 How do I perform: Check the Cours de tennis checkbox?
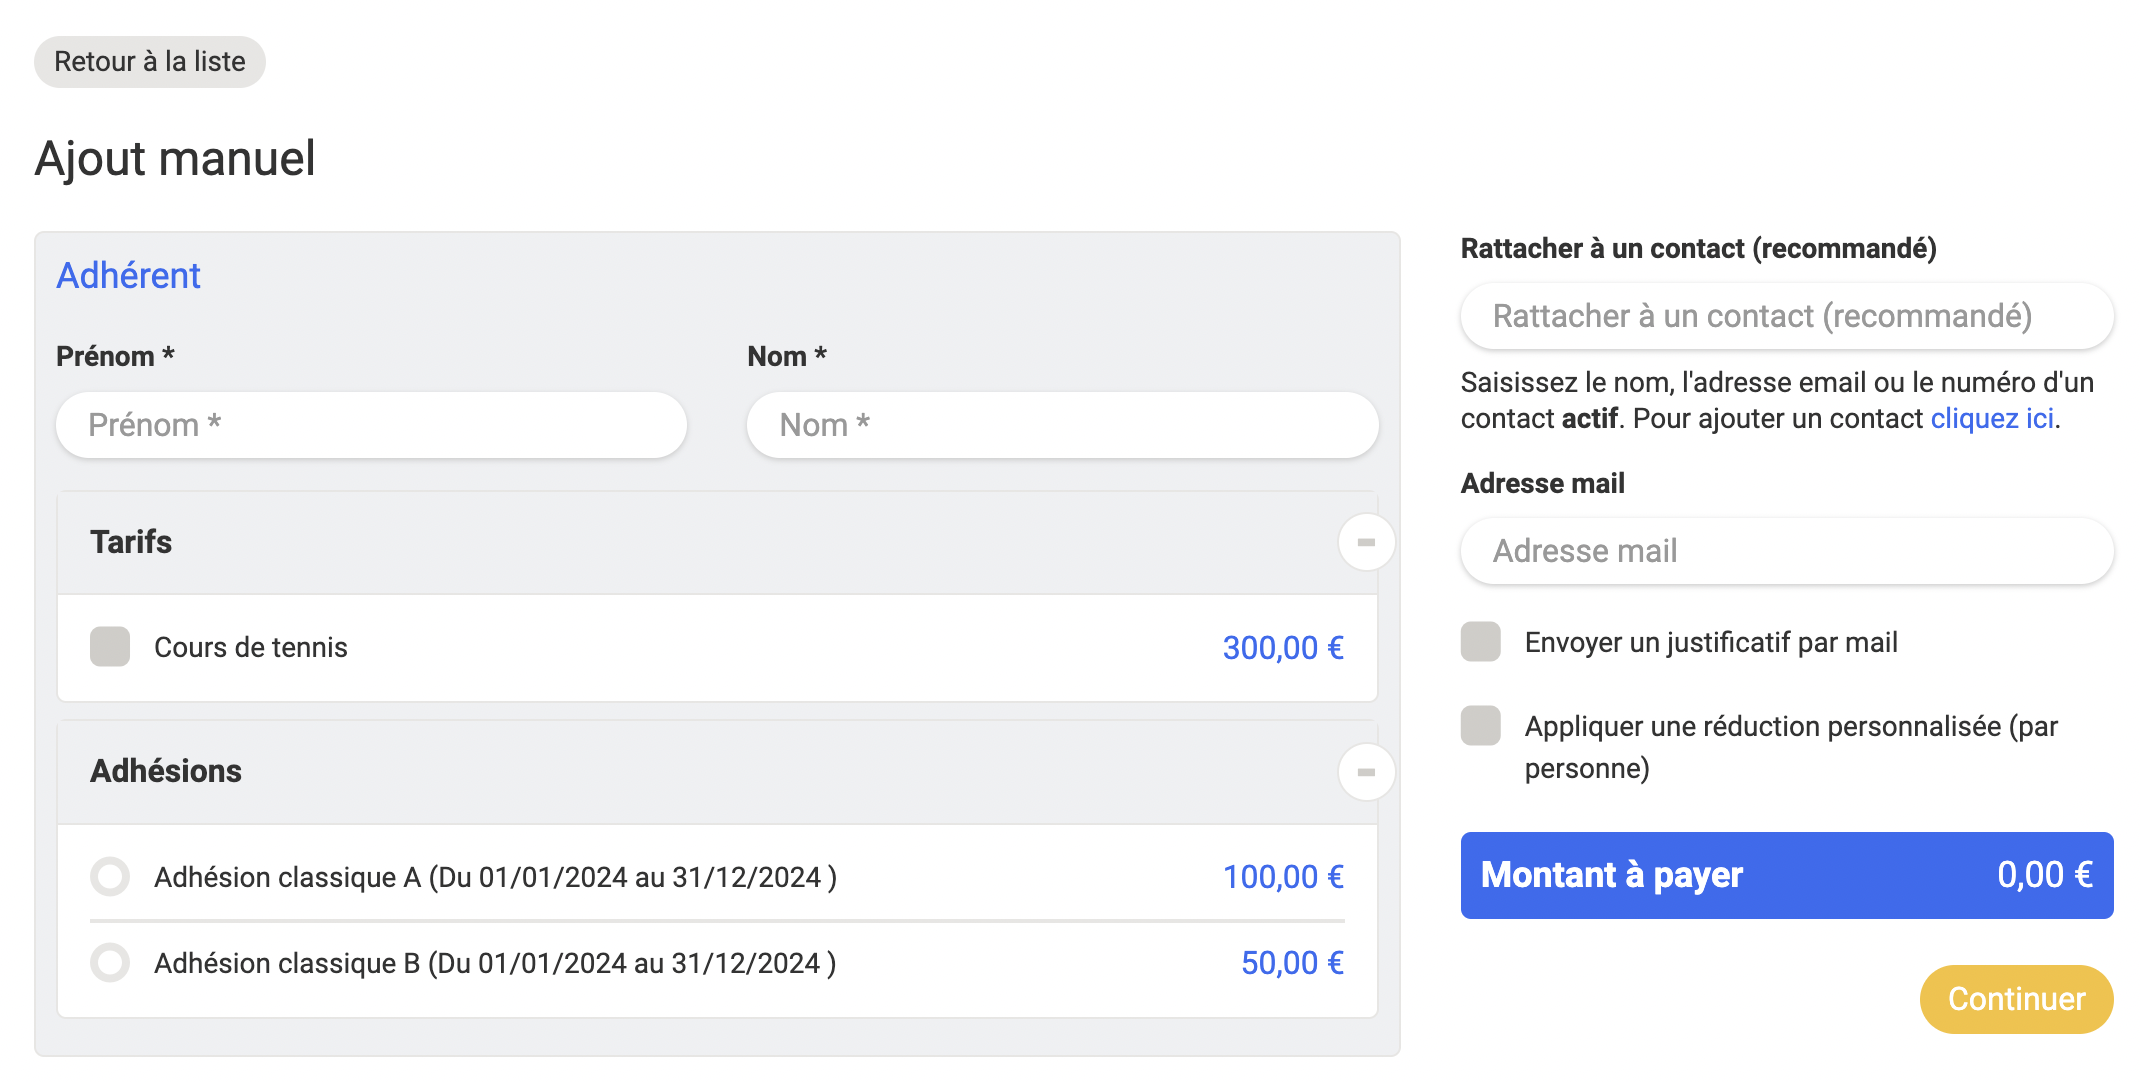pos(110,647)
